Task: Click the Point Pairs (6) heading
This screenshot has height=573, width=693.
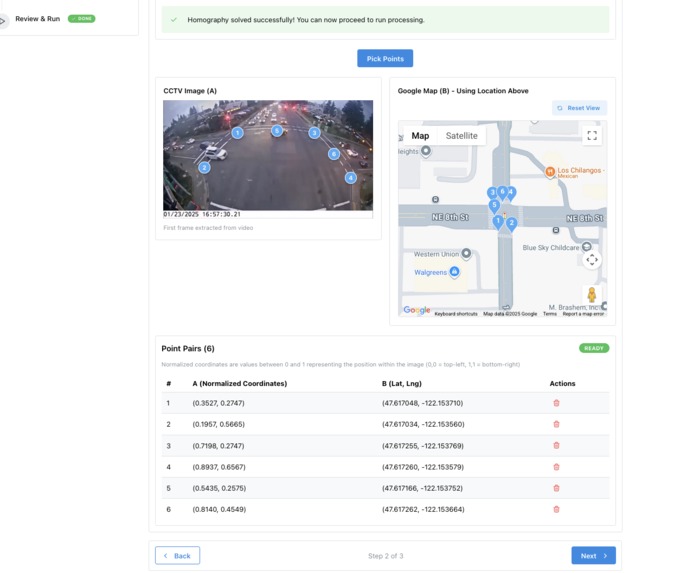Action: coord(188,348)
